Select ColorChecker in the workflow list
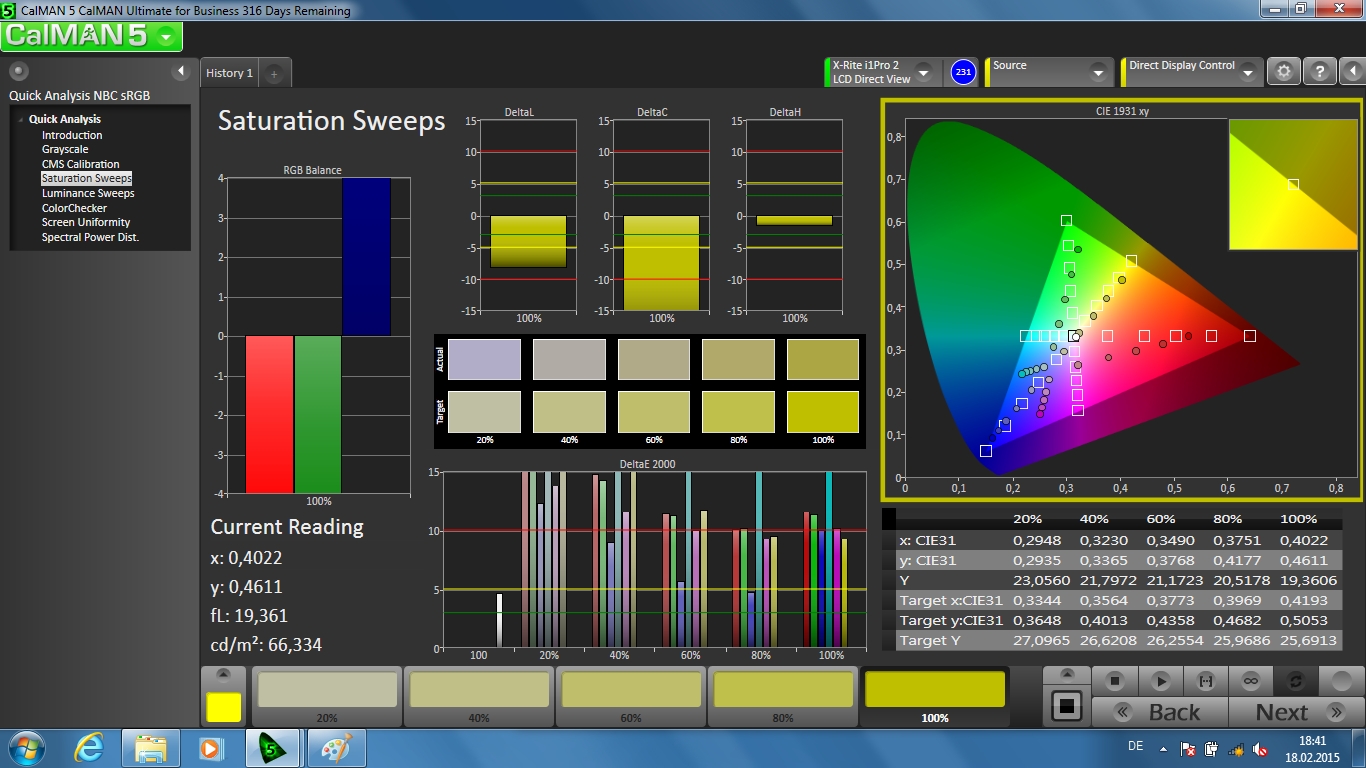 pyautogui.click(x=74, y=208)
